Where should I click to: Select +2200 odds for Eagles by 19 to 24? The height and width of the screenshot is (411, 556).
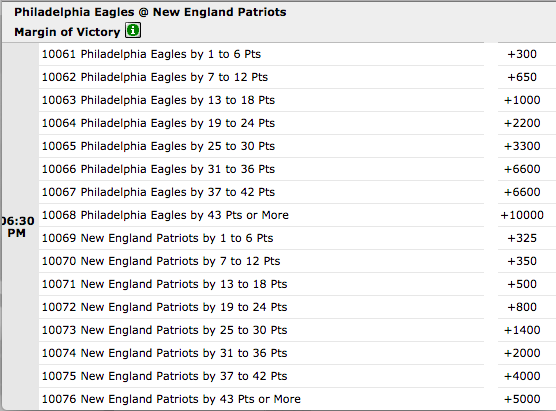pos(522,123)
